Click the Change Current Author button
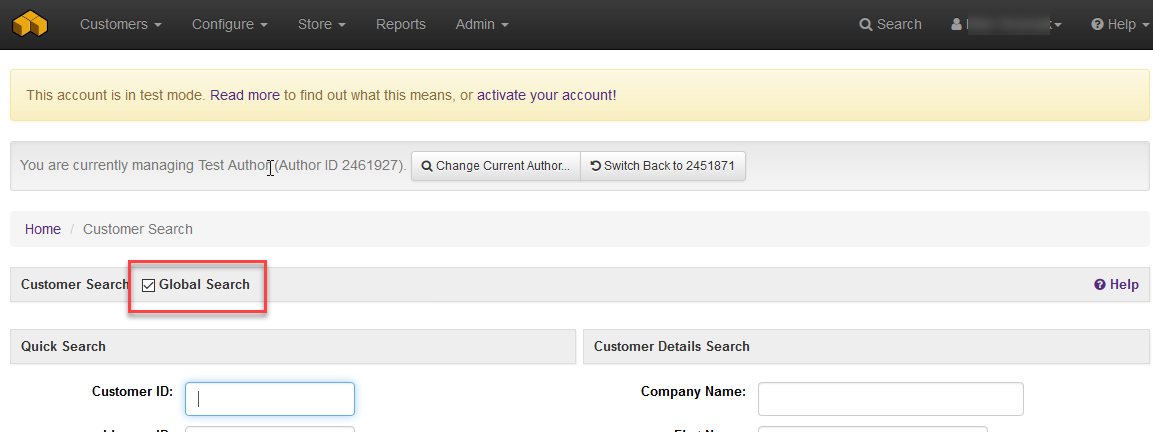The width and height of the screenshot is (1153, 432). (496, 166)
